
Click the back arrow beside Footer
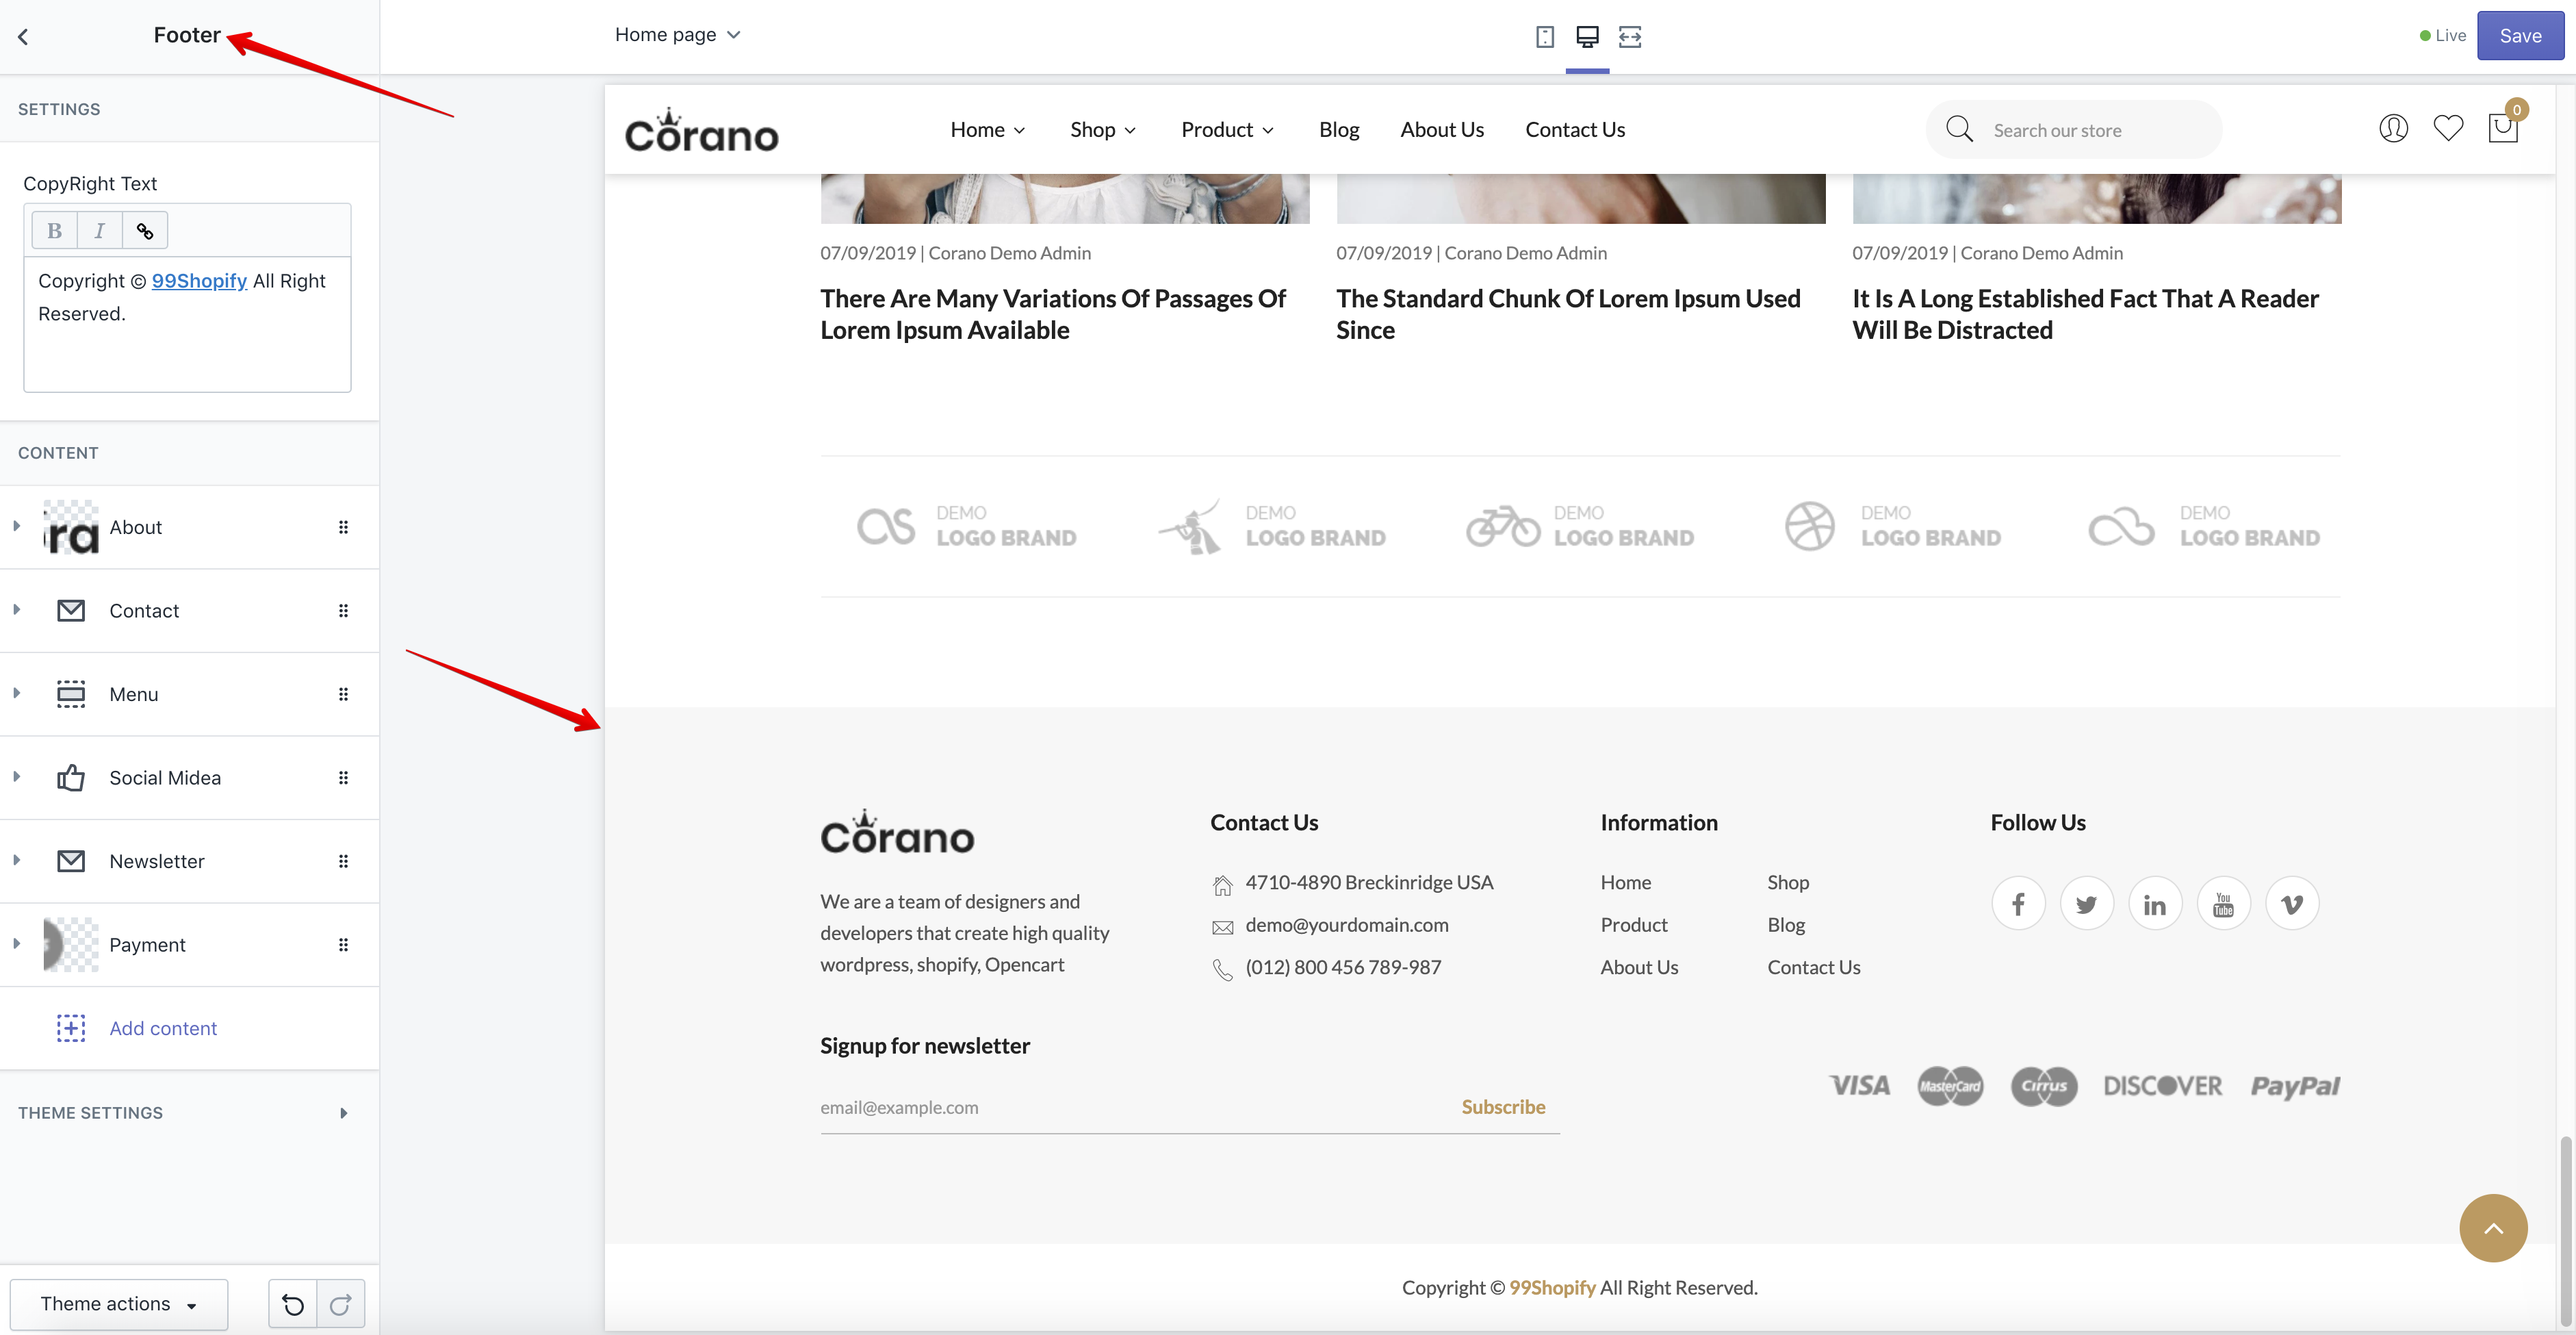23,37
